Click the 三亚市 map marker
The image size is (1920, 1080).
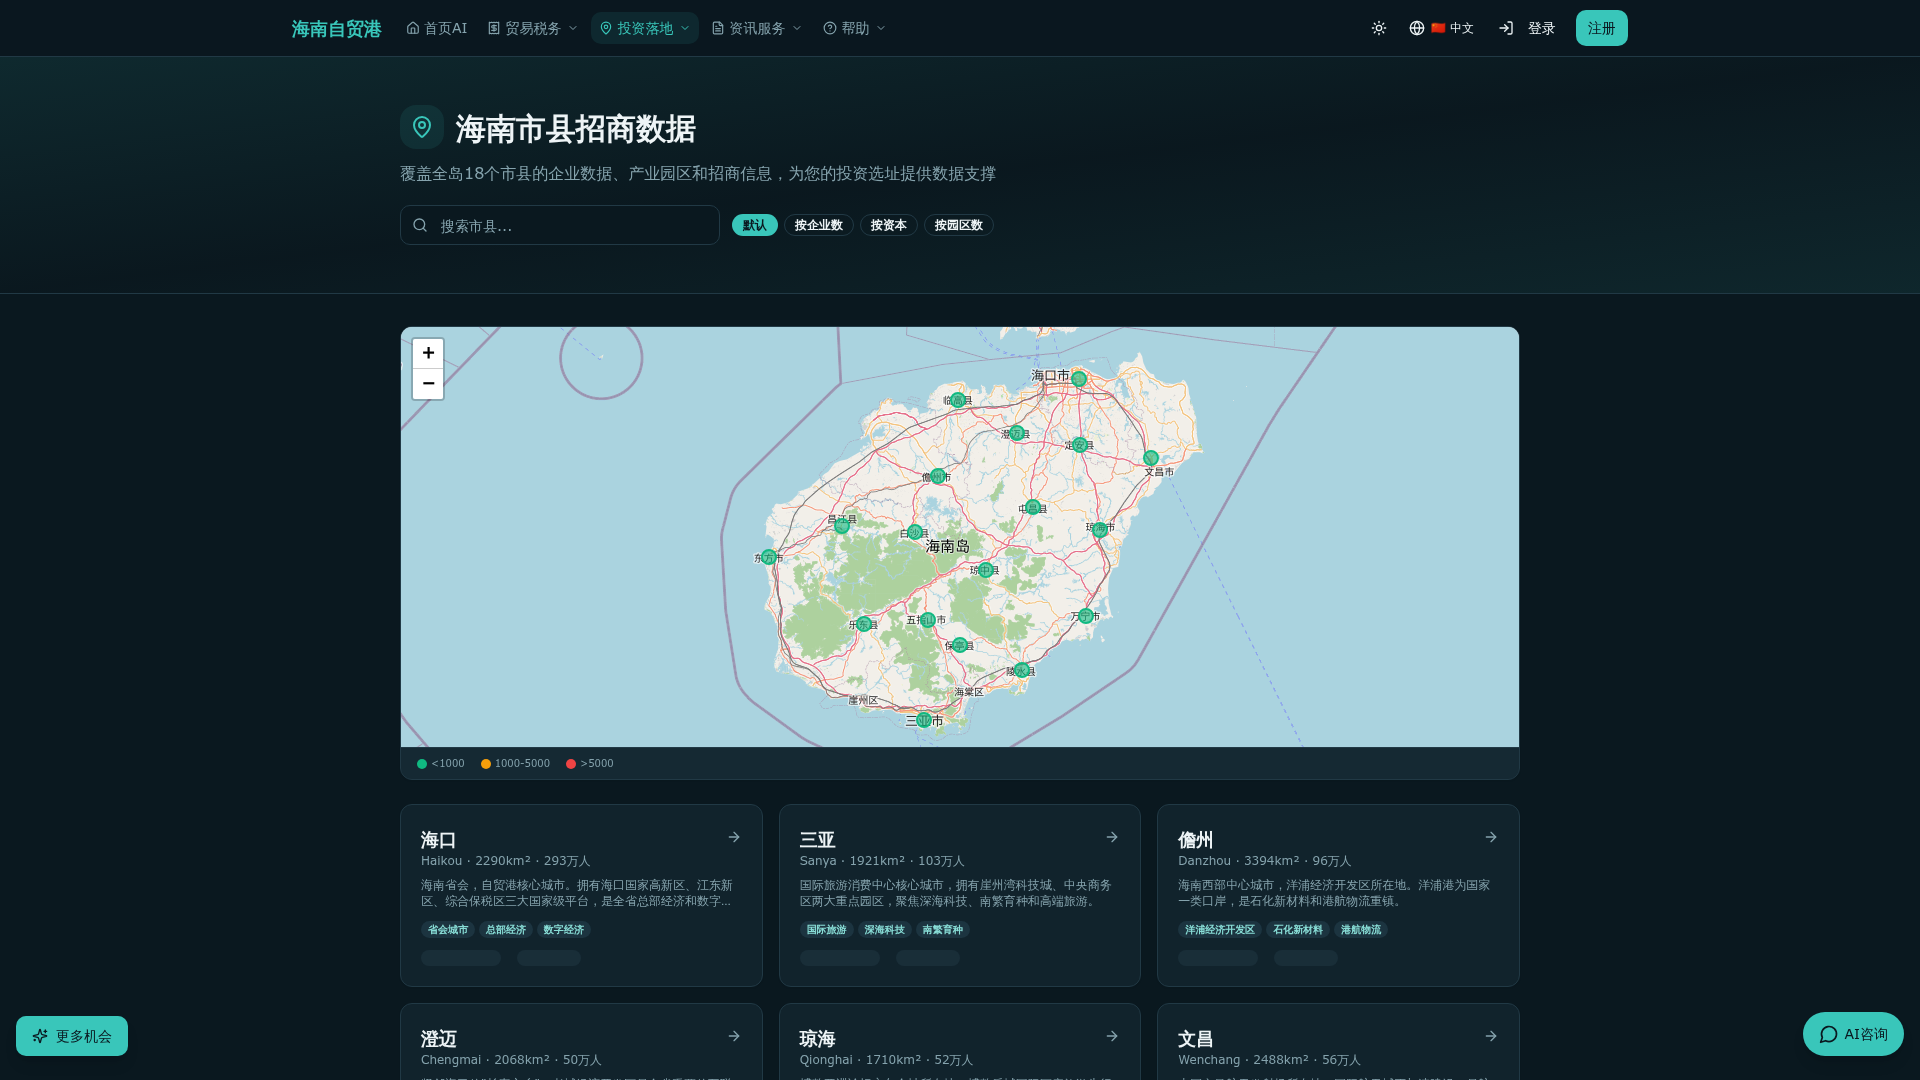pyautogui.click(x=924, y=720)
